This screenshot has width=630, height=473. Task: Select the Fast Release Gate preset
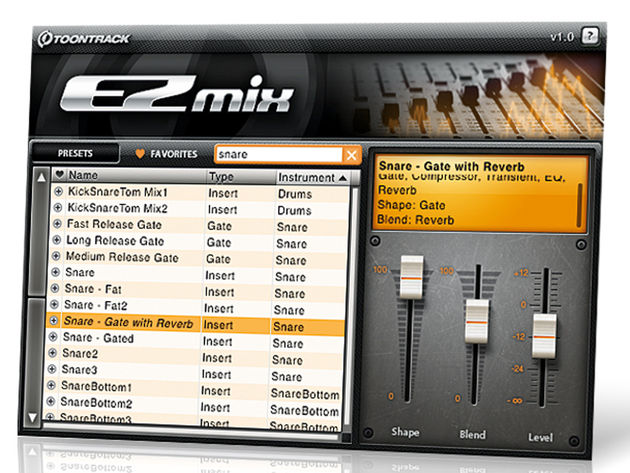[x=114, y=224]
